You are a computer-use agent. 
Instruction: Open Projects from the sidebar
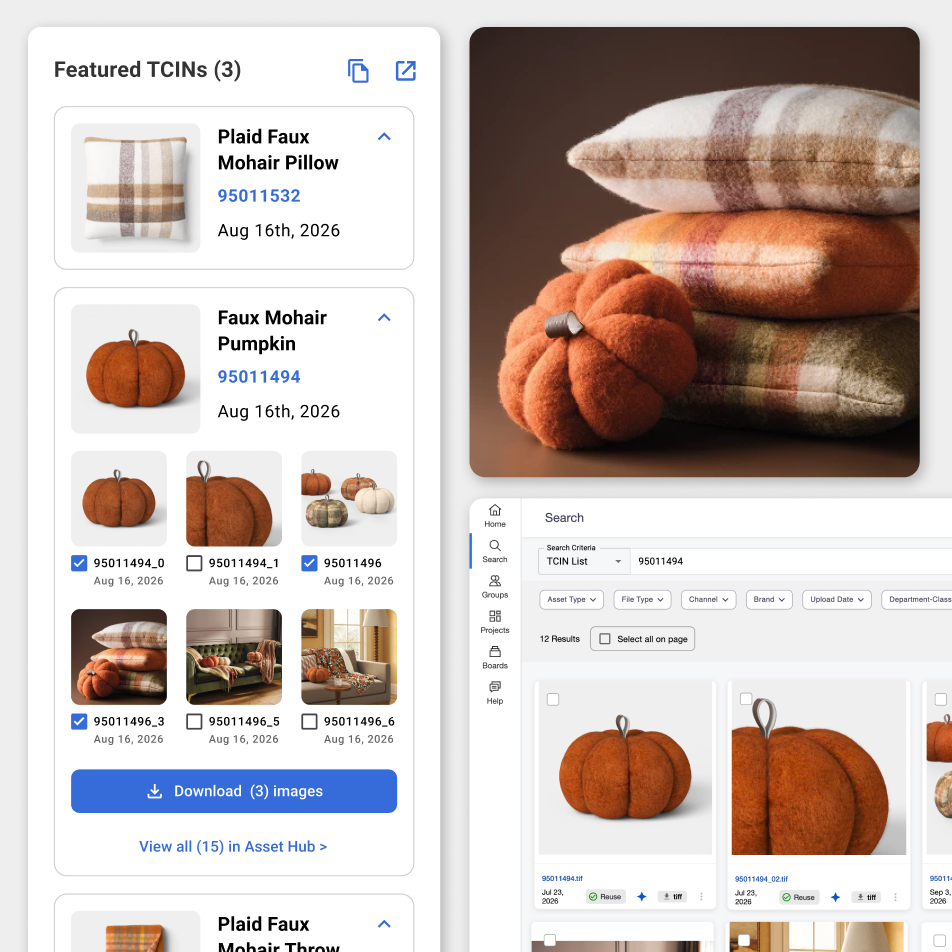coord(495,622)
